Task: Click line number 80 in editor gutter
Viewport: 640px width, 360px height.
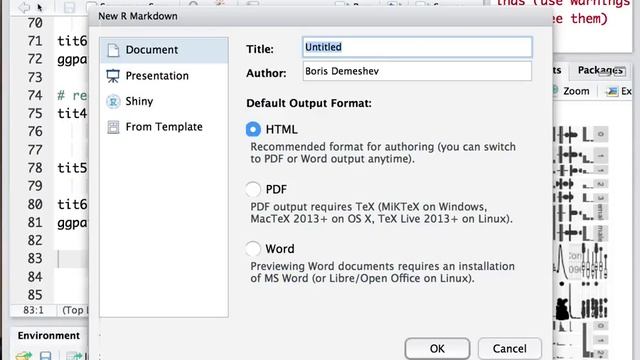Action: [x=35, y=204]
